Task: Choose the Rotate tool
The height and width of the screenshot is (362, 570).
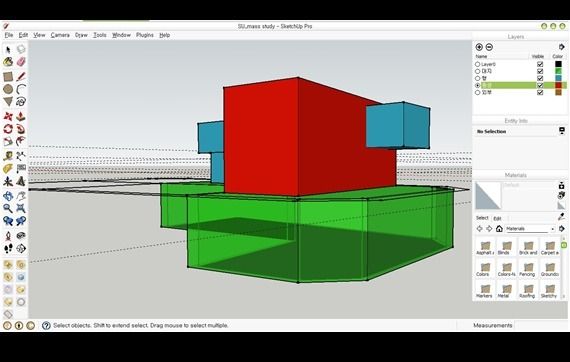Action: (8, 129)
